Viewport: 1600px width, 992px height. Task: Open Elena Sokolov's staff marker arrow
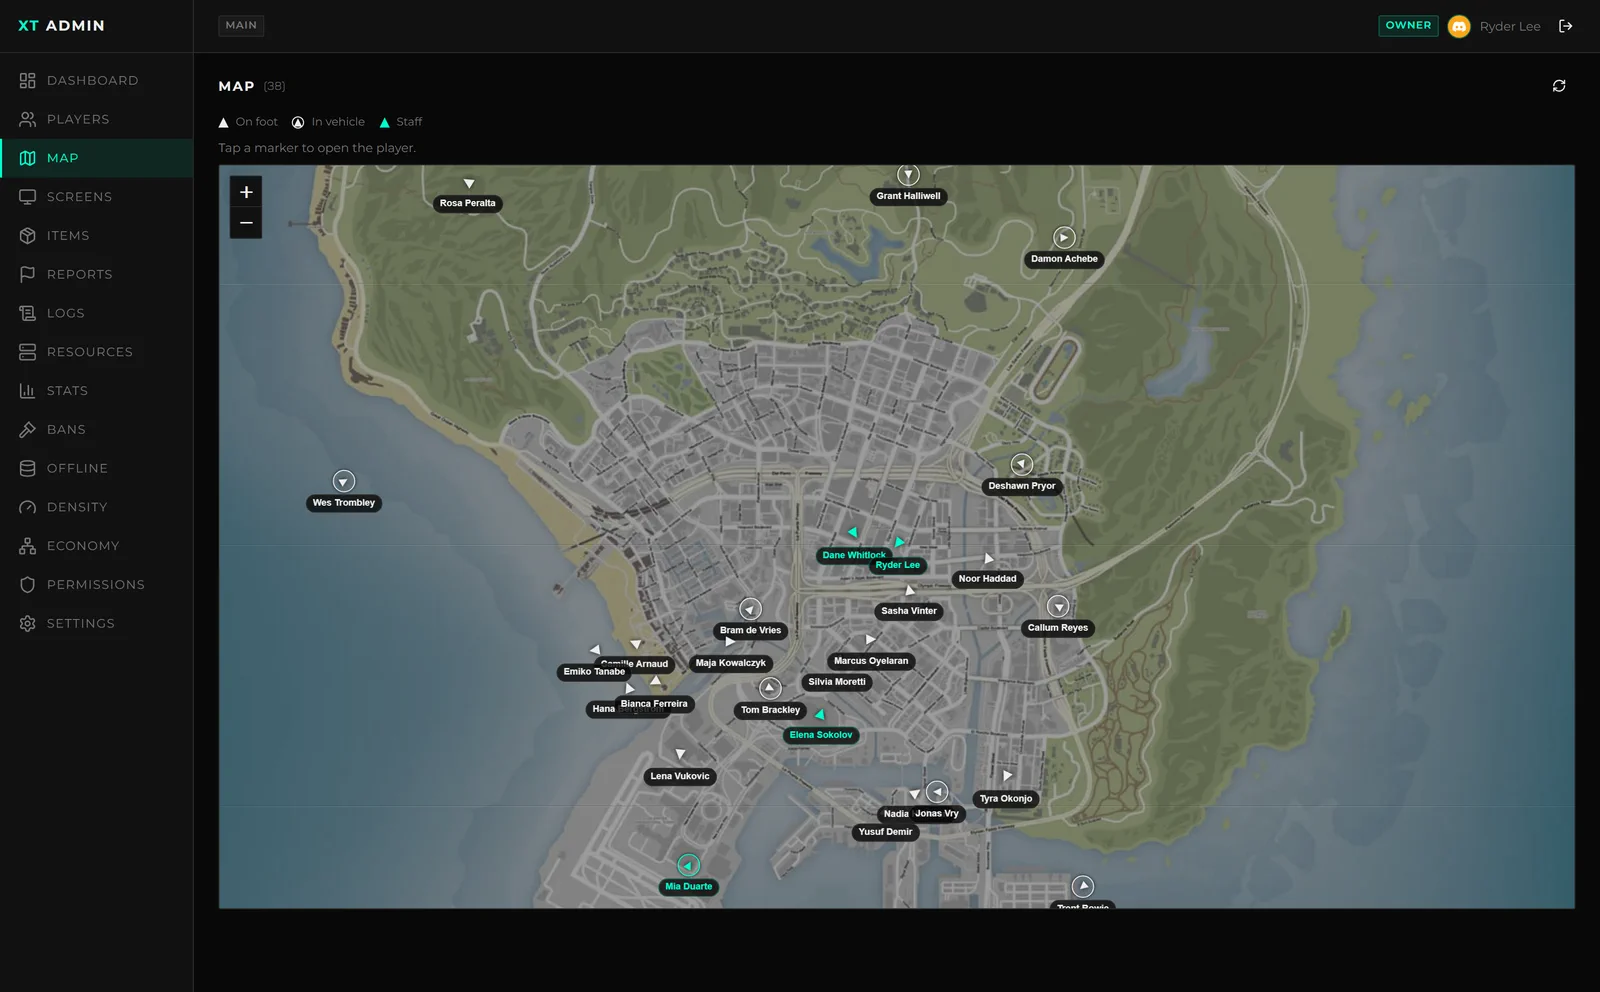coord(820,714)
